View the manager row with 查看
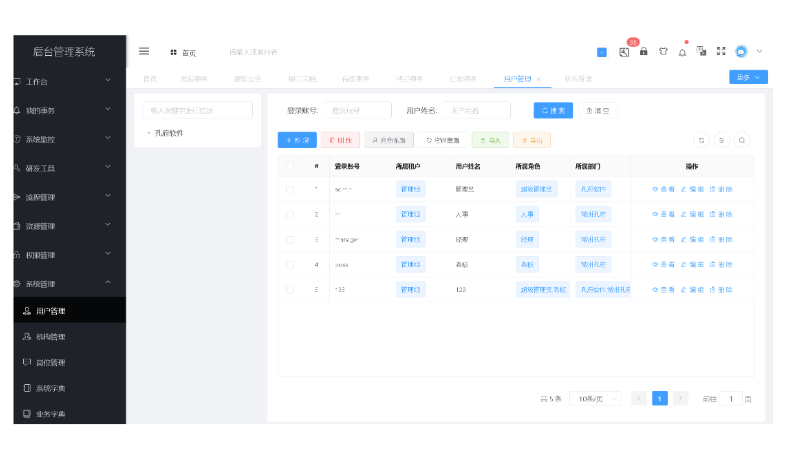This screenshot has height=453, width=800. click(663, 239)
